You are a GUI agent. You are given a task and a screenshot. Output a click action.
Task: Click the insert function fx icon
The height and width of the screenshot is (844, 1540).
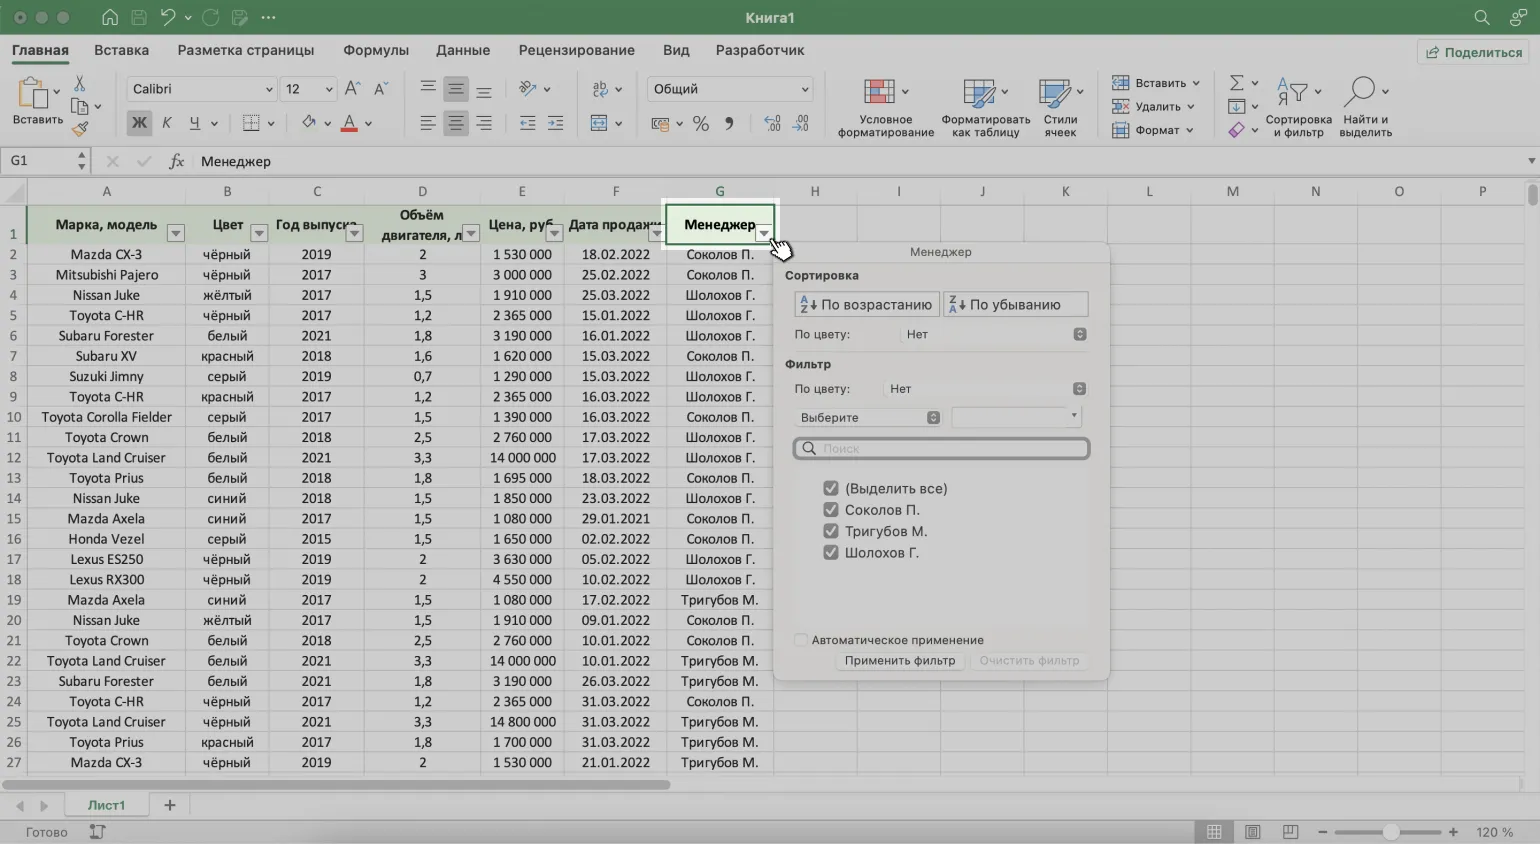177,161
